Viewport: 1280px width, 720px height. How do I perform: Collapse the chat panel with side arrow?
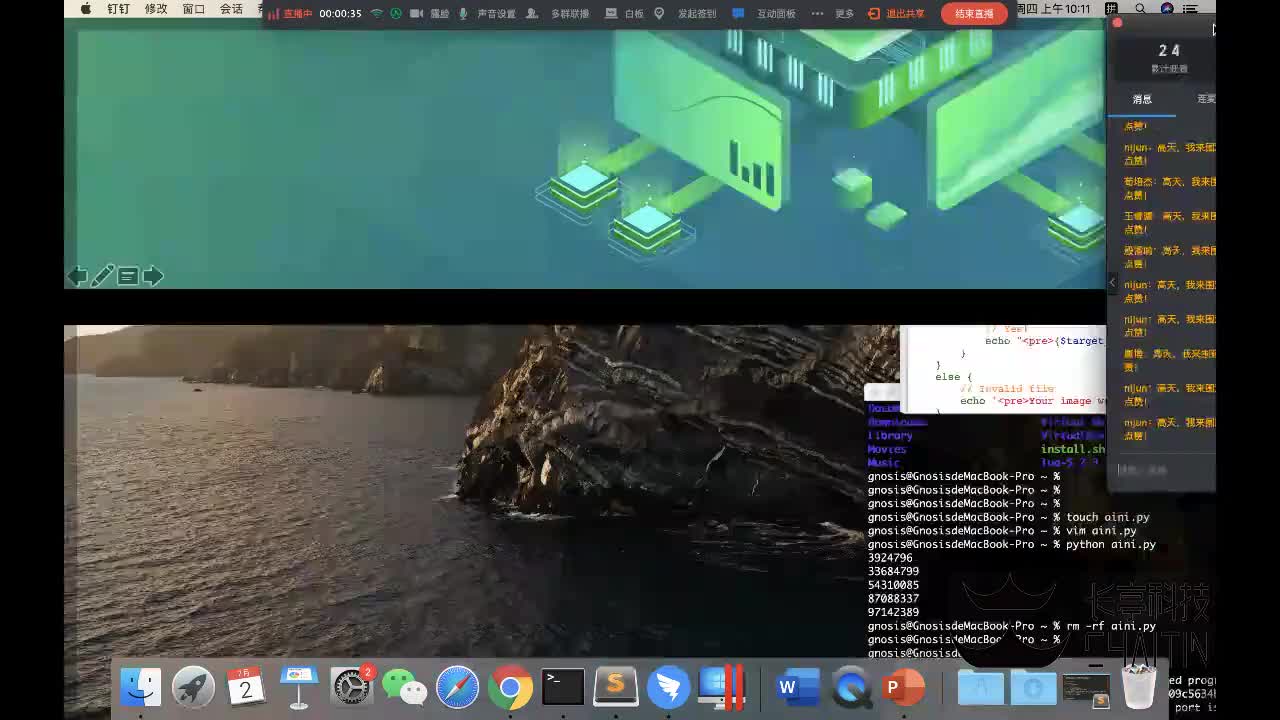[x=1112, y=283]
